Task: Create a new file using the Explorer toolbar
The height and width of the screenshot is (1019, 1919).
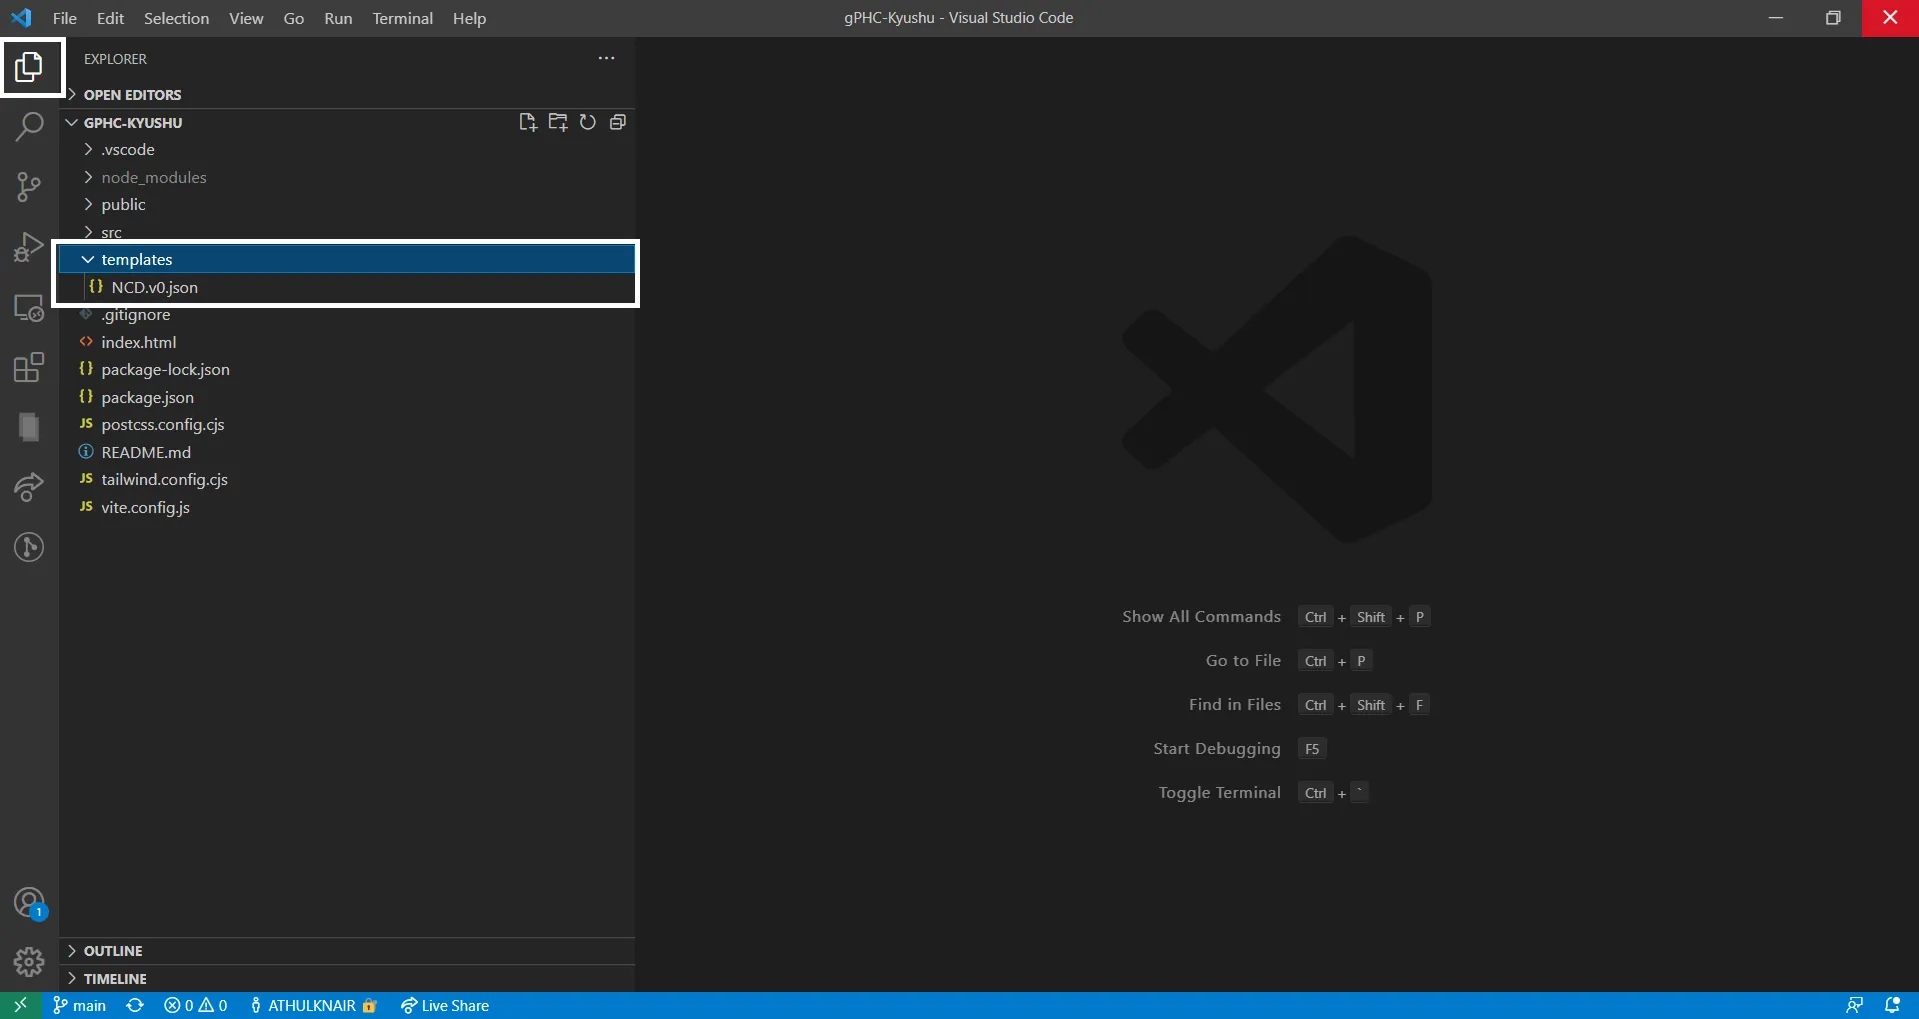Action: (x=528, y=122)
